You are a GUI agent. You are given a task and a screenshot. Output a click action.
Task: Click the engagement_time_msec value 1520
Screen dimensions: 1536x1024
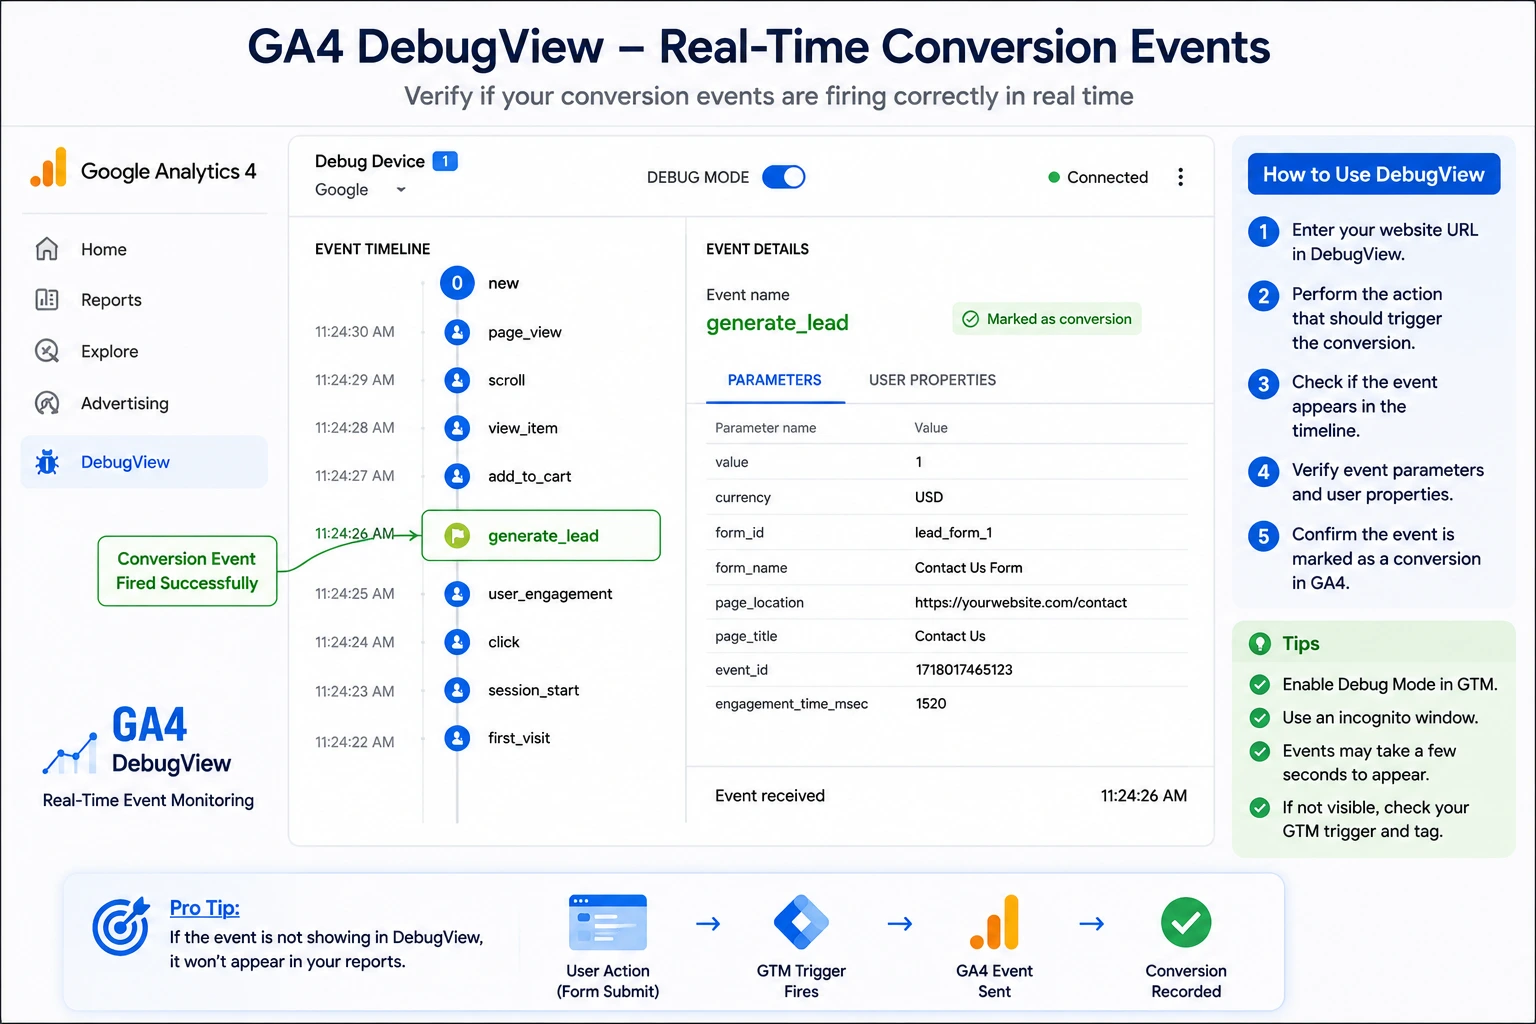point(931,704)
